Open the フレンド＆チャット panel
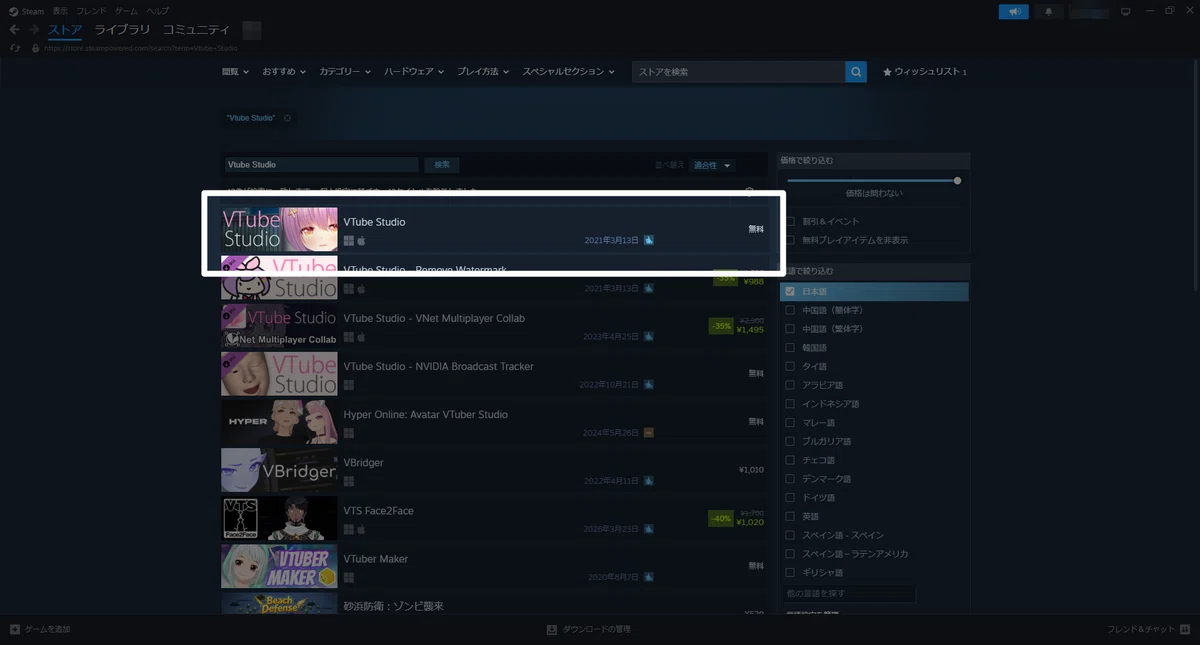Viewport: 1200px width, 645px height. (x=1148, y=629)
